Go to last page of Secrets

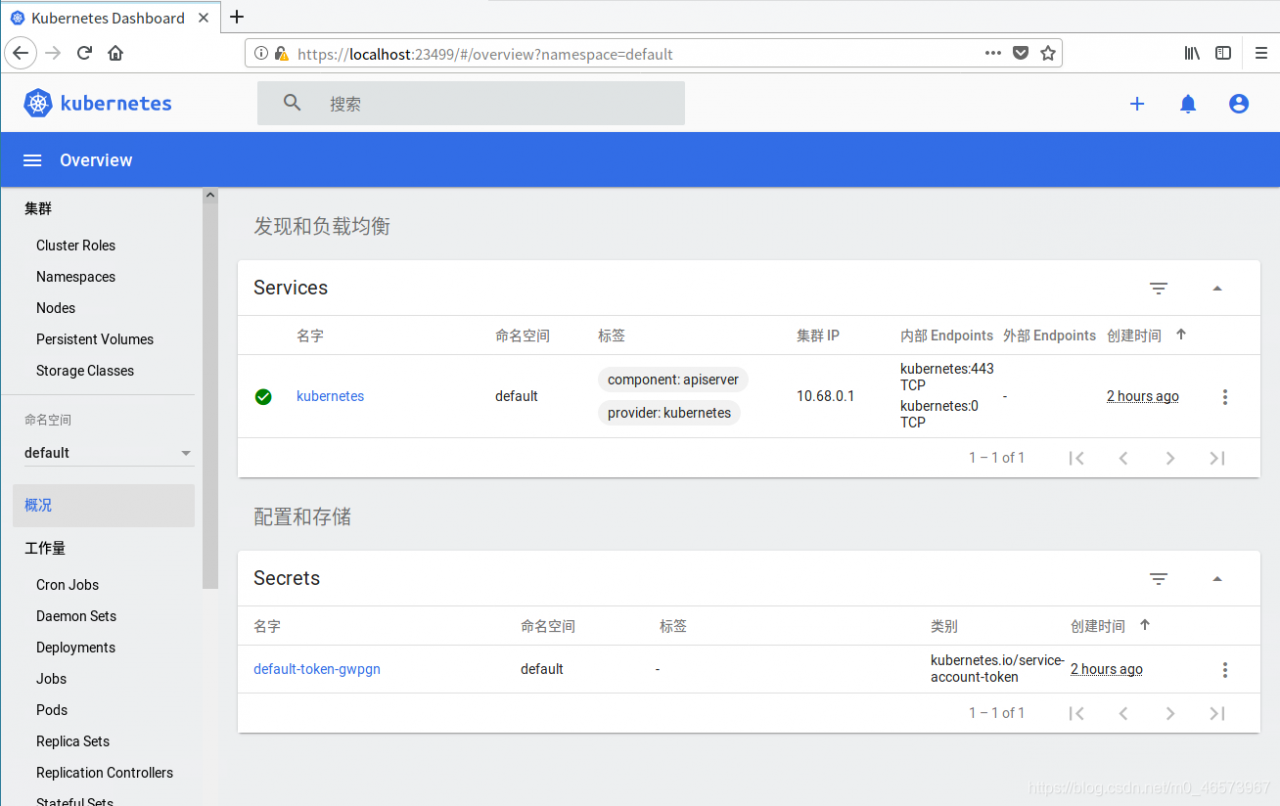[x=1217, y=713]
